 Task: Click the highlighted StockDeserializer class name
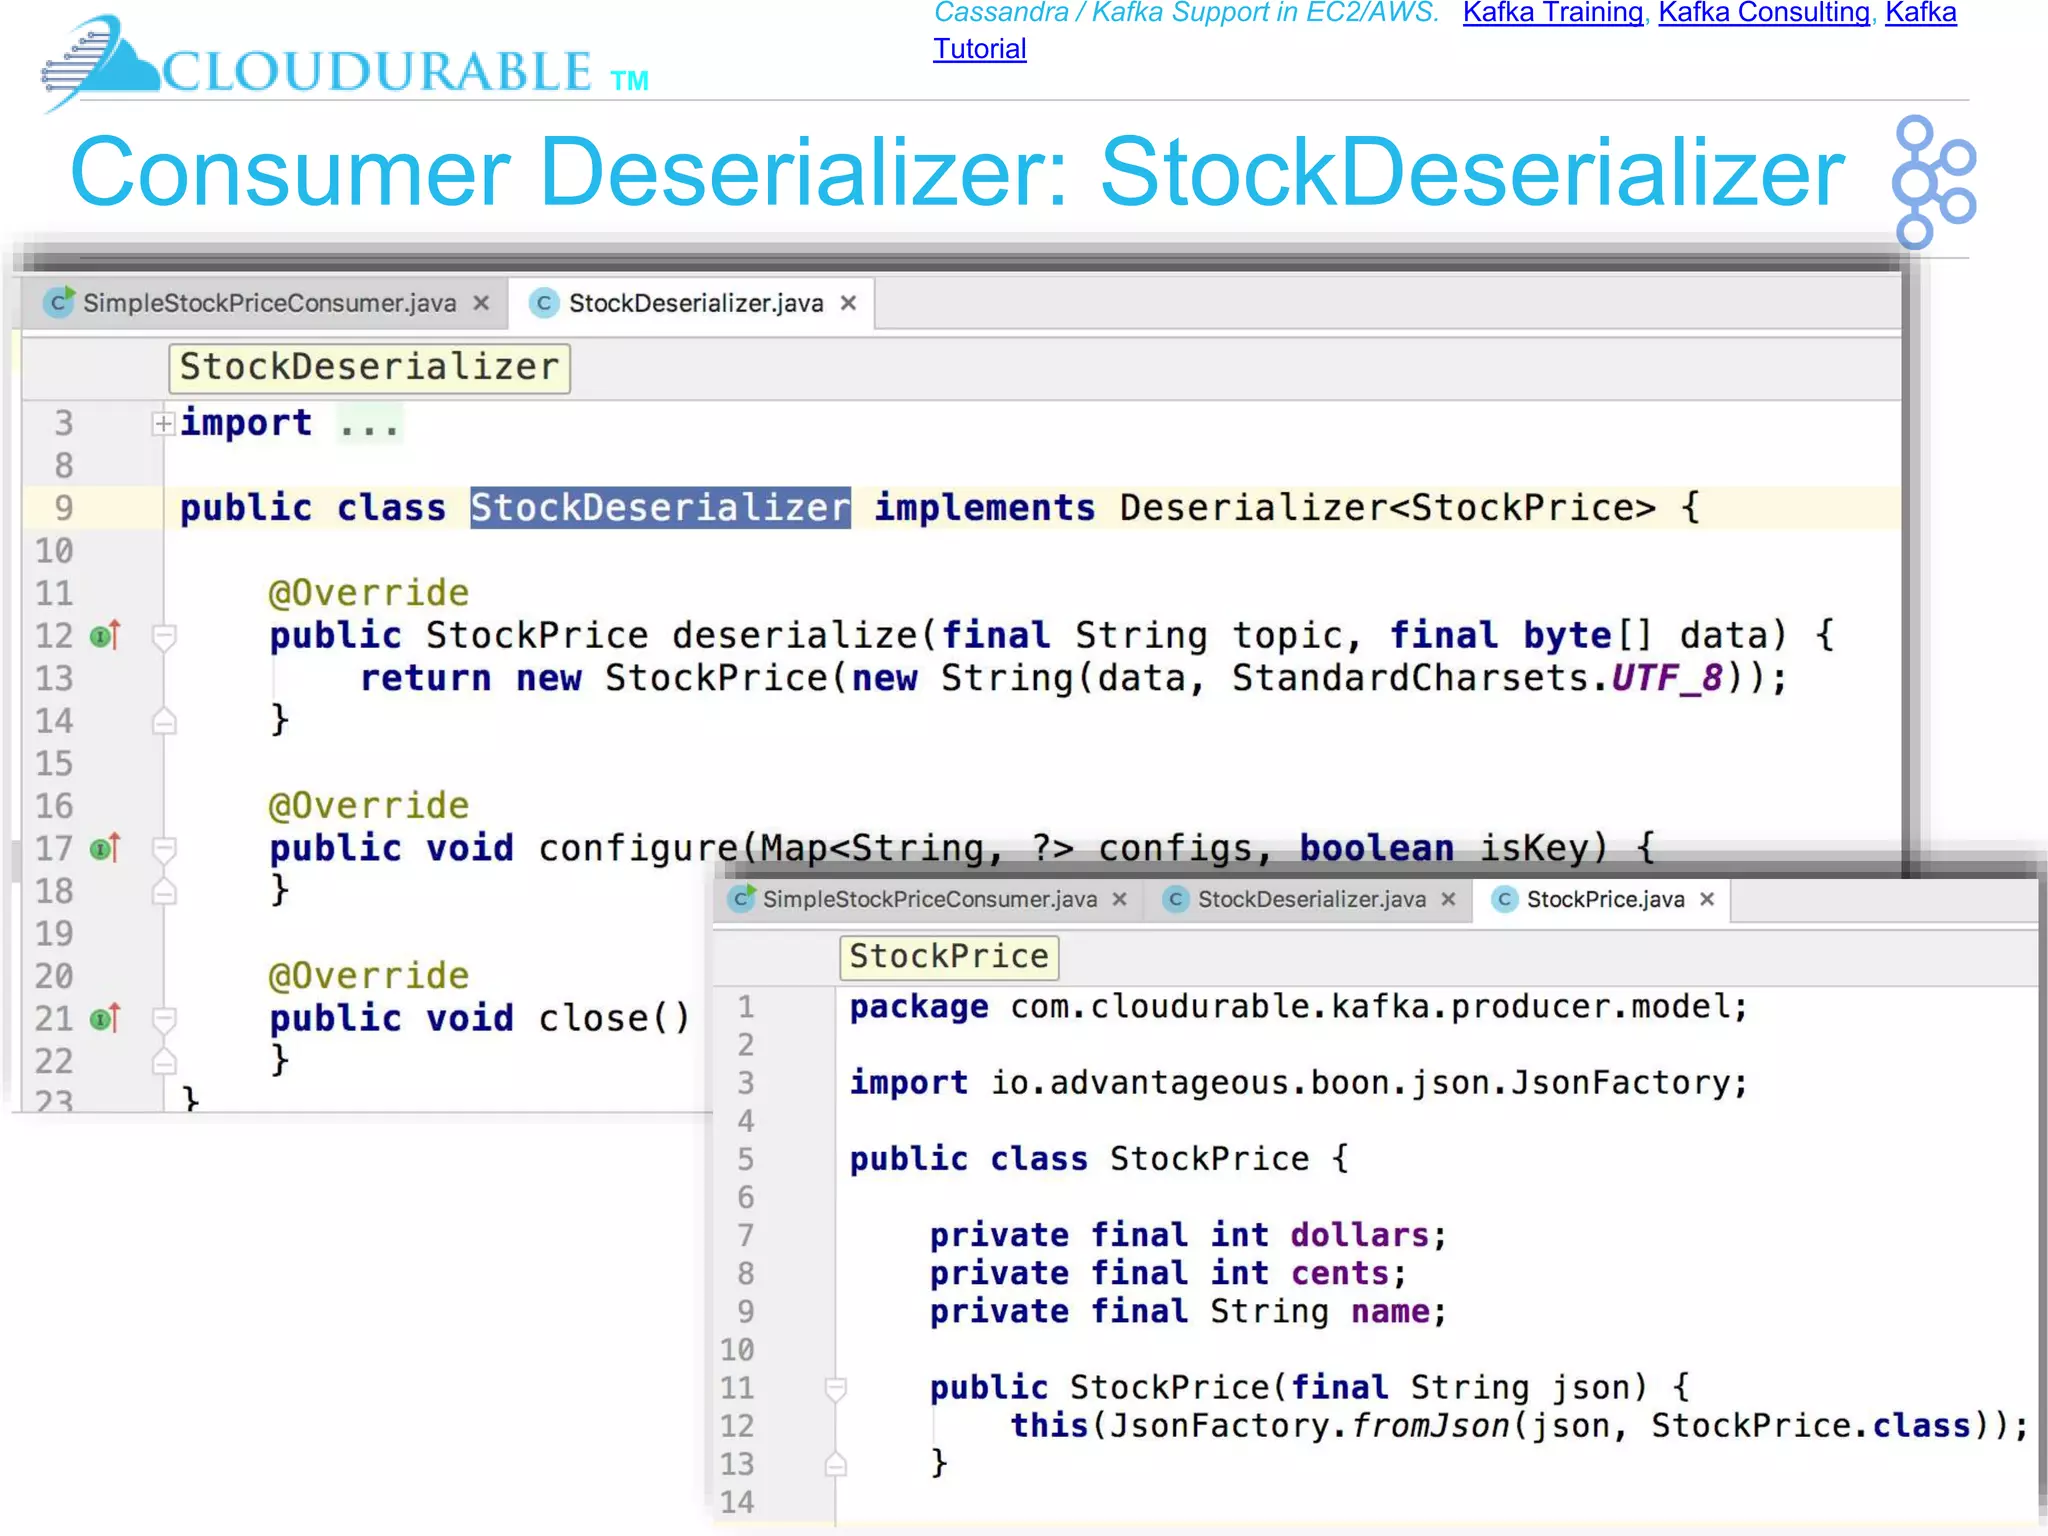[x=660, y=508]
